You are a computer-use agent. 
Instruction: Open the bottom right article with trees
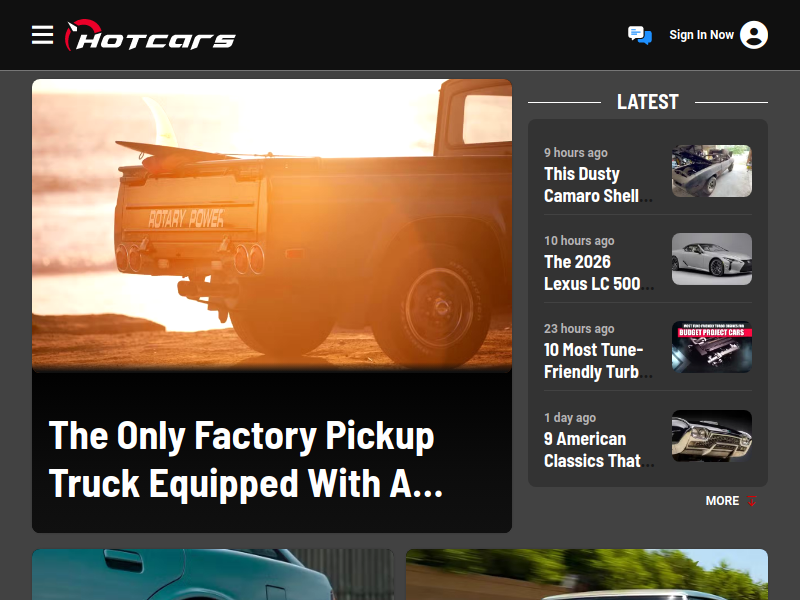[x=587, y=574]
